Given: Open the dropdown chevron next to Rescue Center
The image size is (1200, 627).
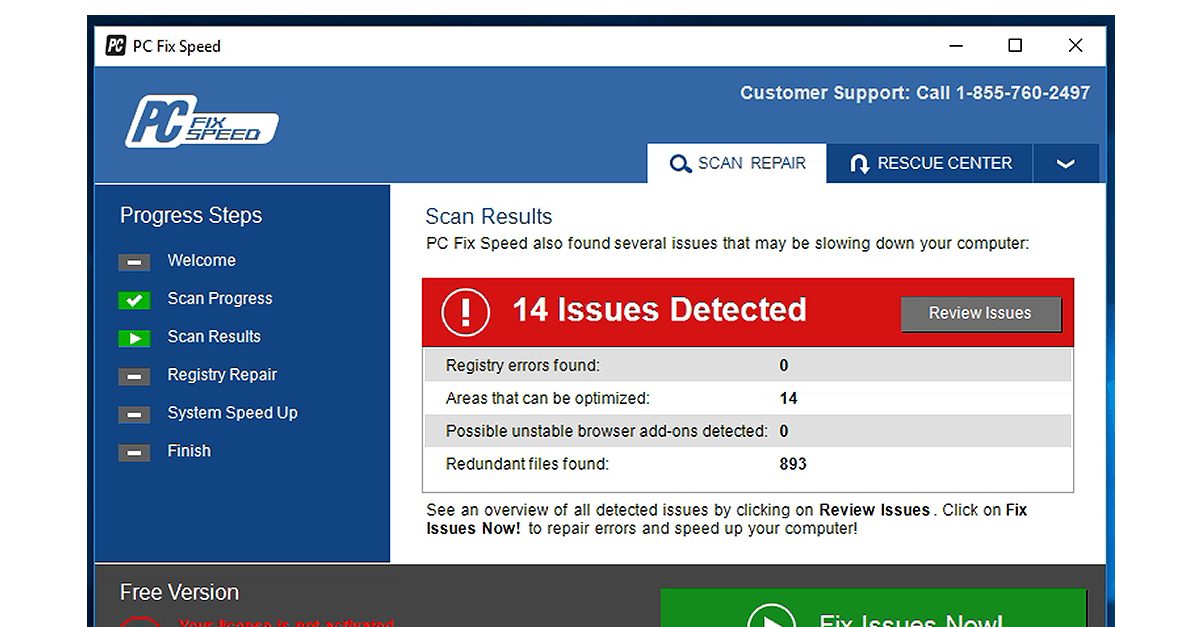Looking at the screenshot, I should [x=1066, y=163].
